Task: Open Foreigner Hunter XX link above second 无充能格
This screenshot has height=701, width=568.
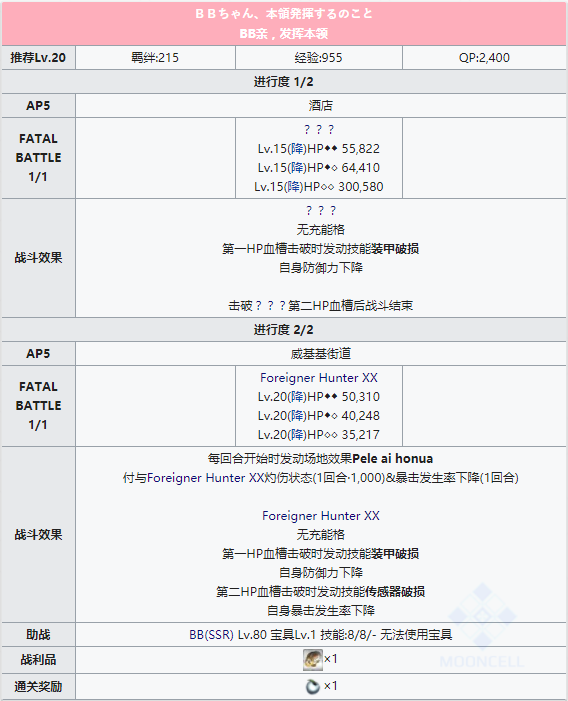Action: 320,516
